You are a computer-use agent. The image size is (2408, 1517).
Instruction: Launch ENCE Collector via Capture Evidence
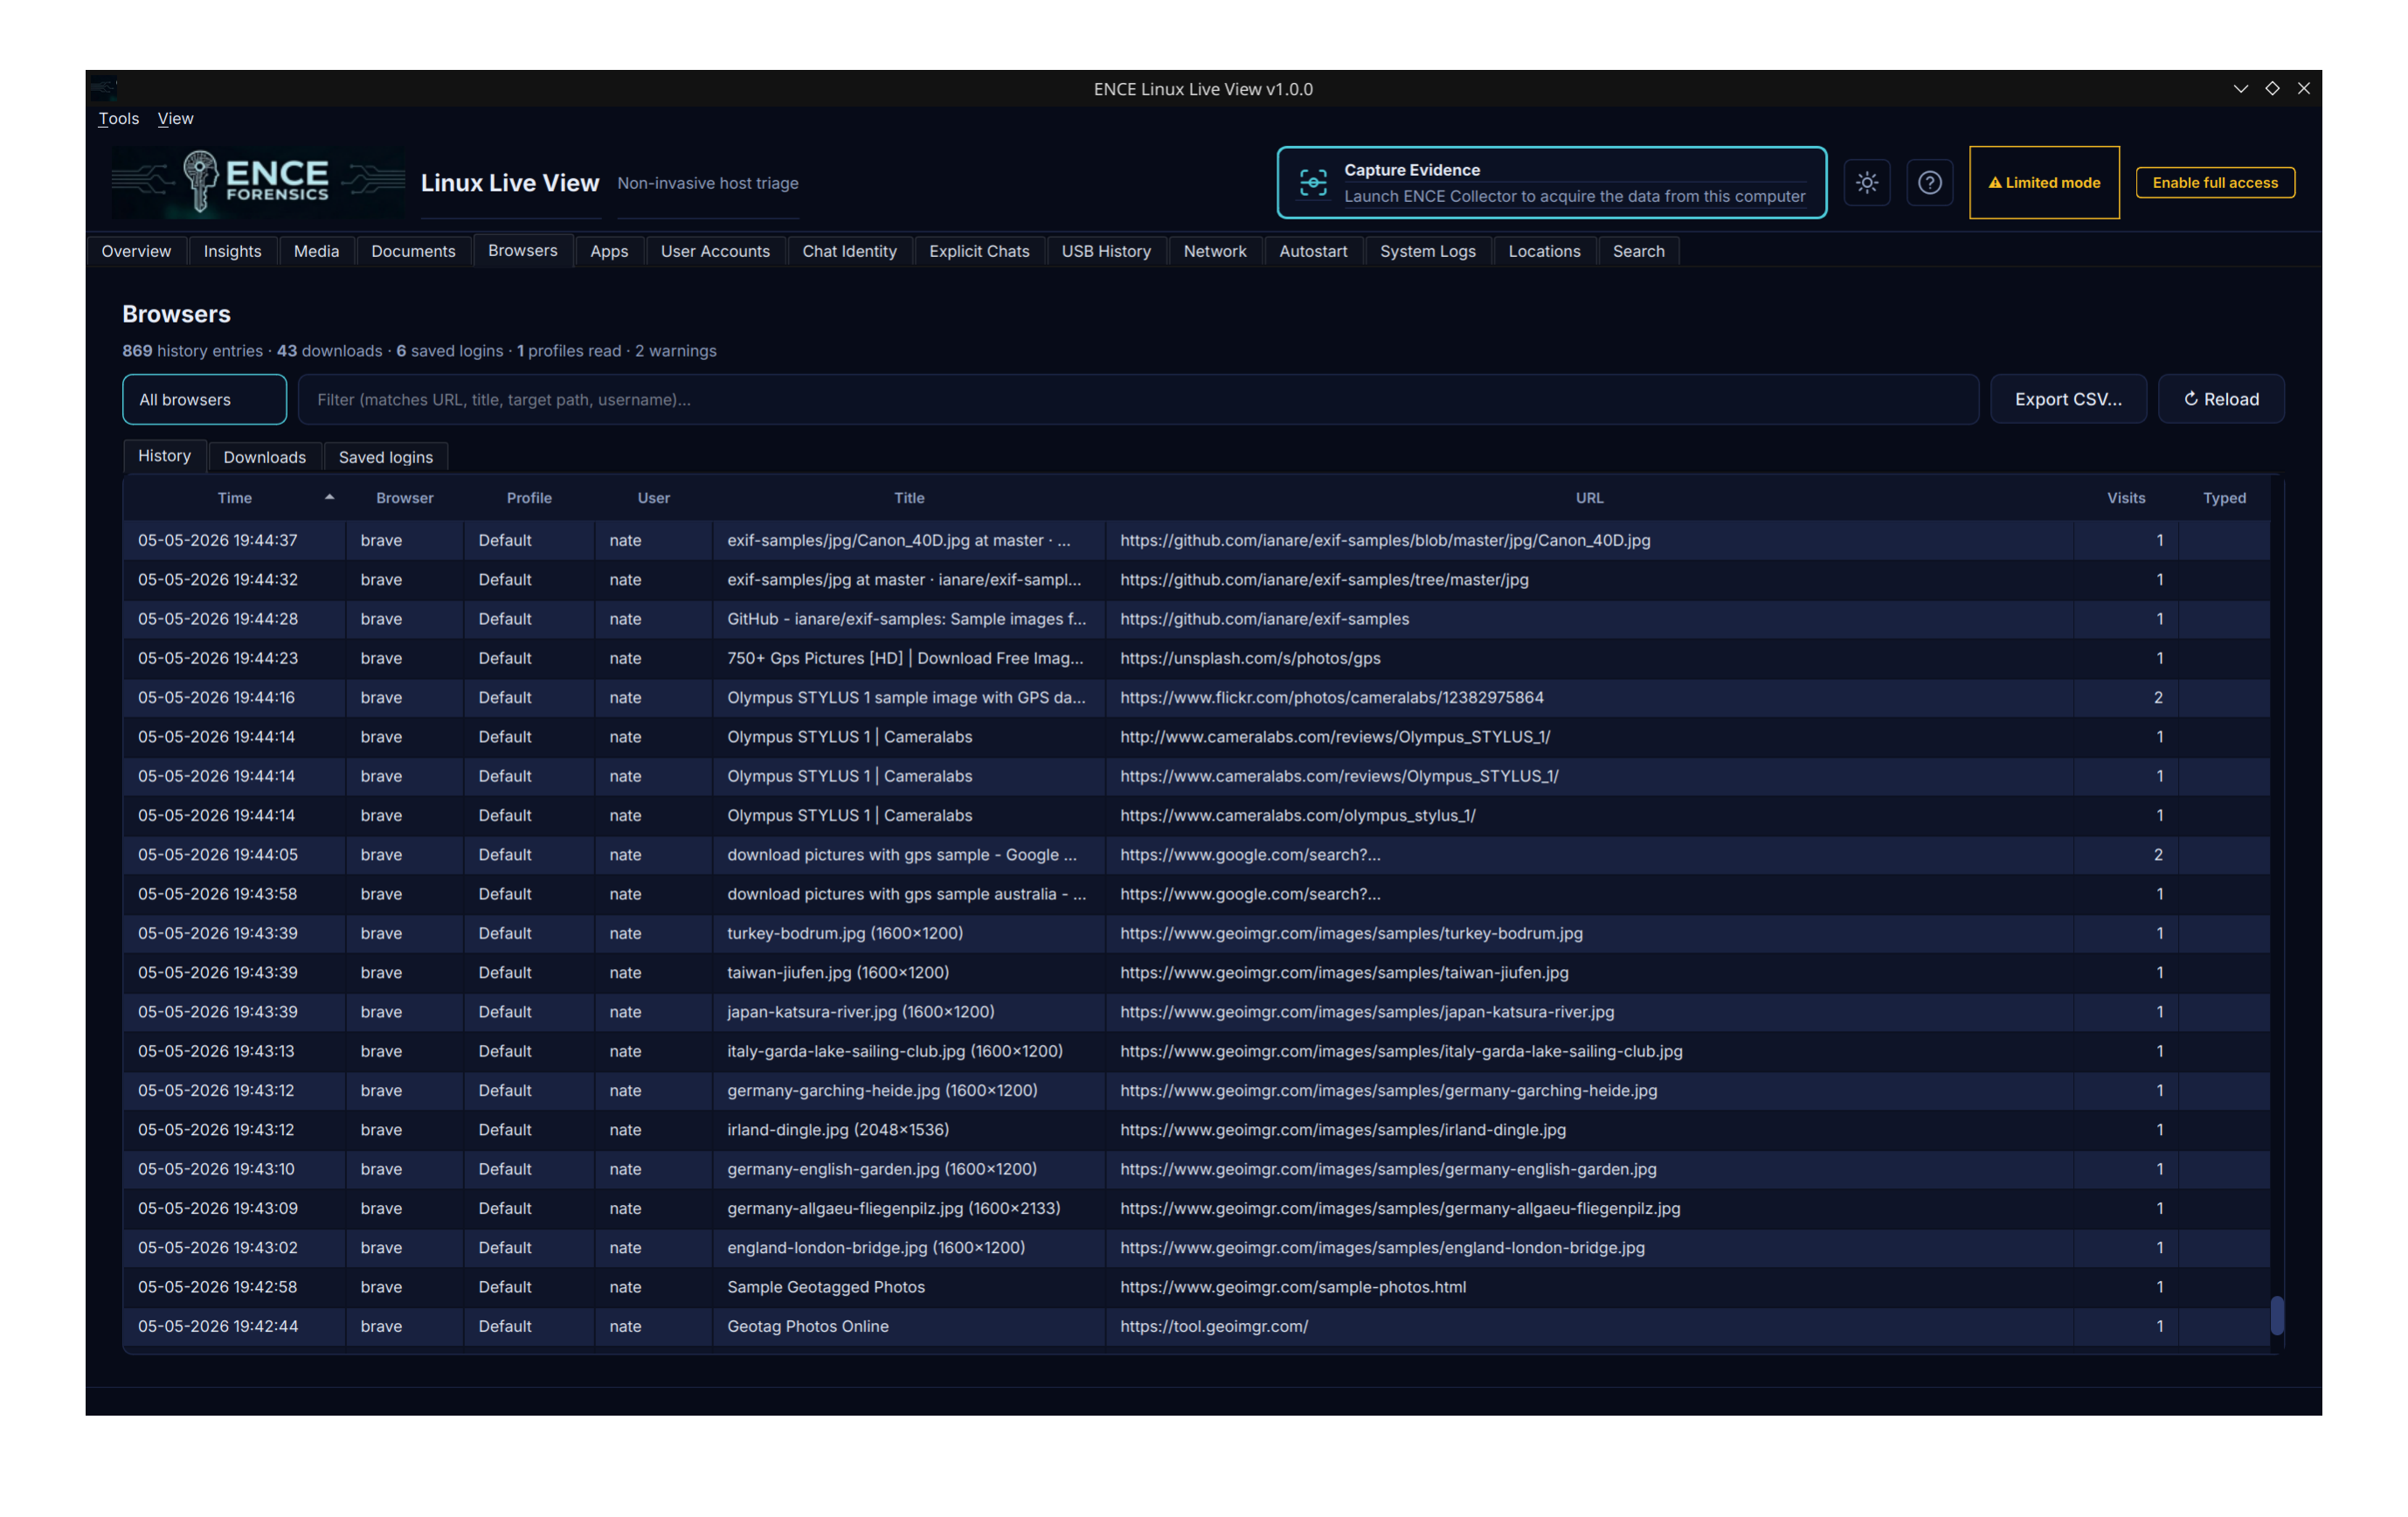(x=1551, y=182)
